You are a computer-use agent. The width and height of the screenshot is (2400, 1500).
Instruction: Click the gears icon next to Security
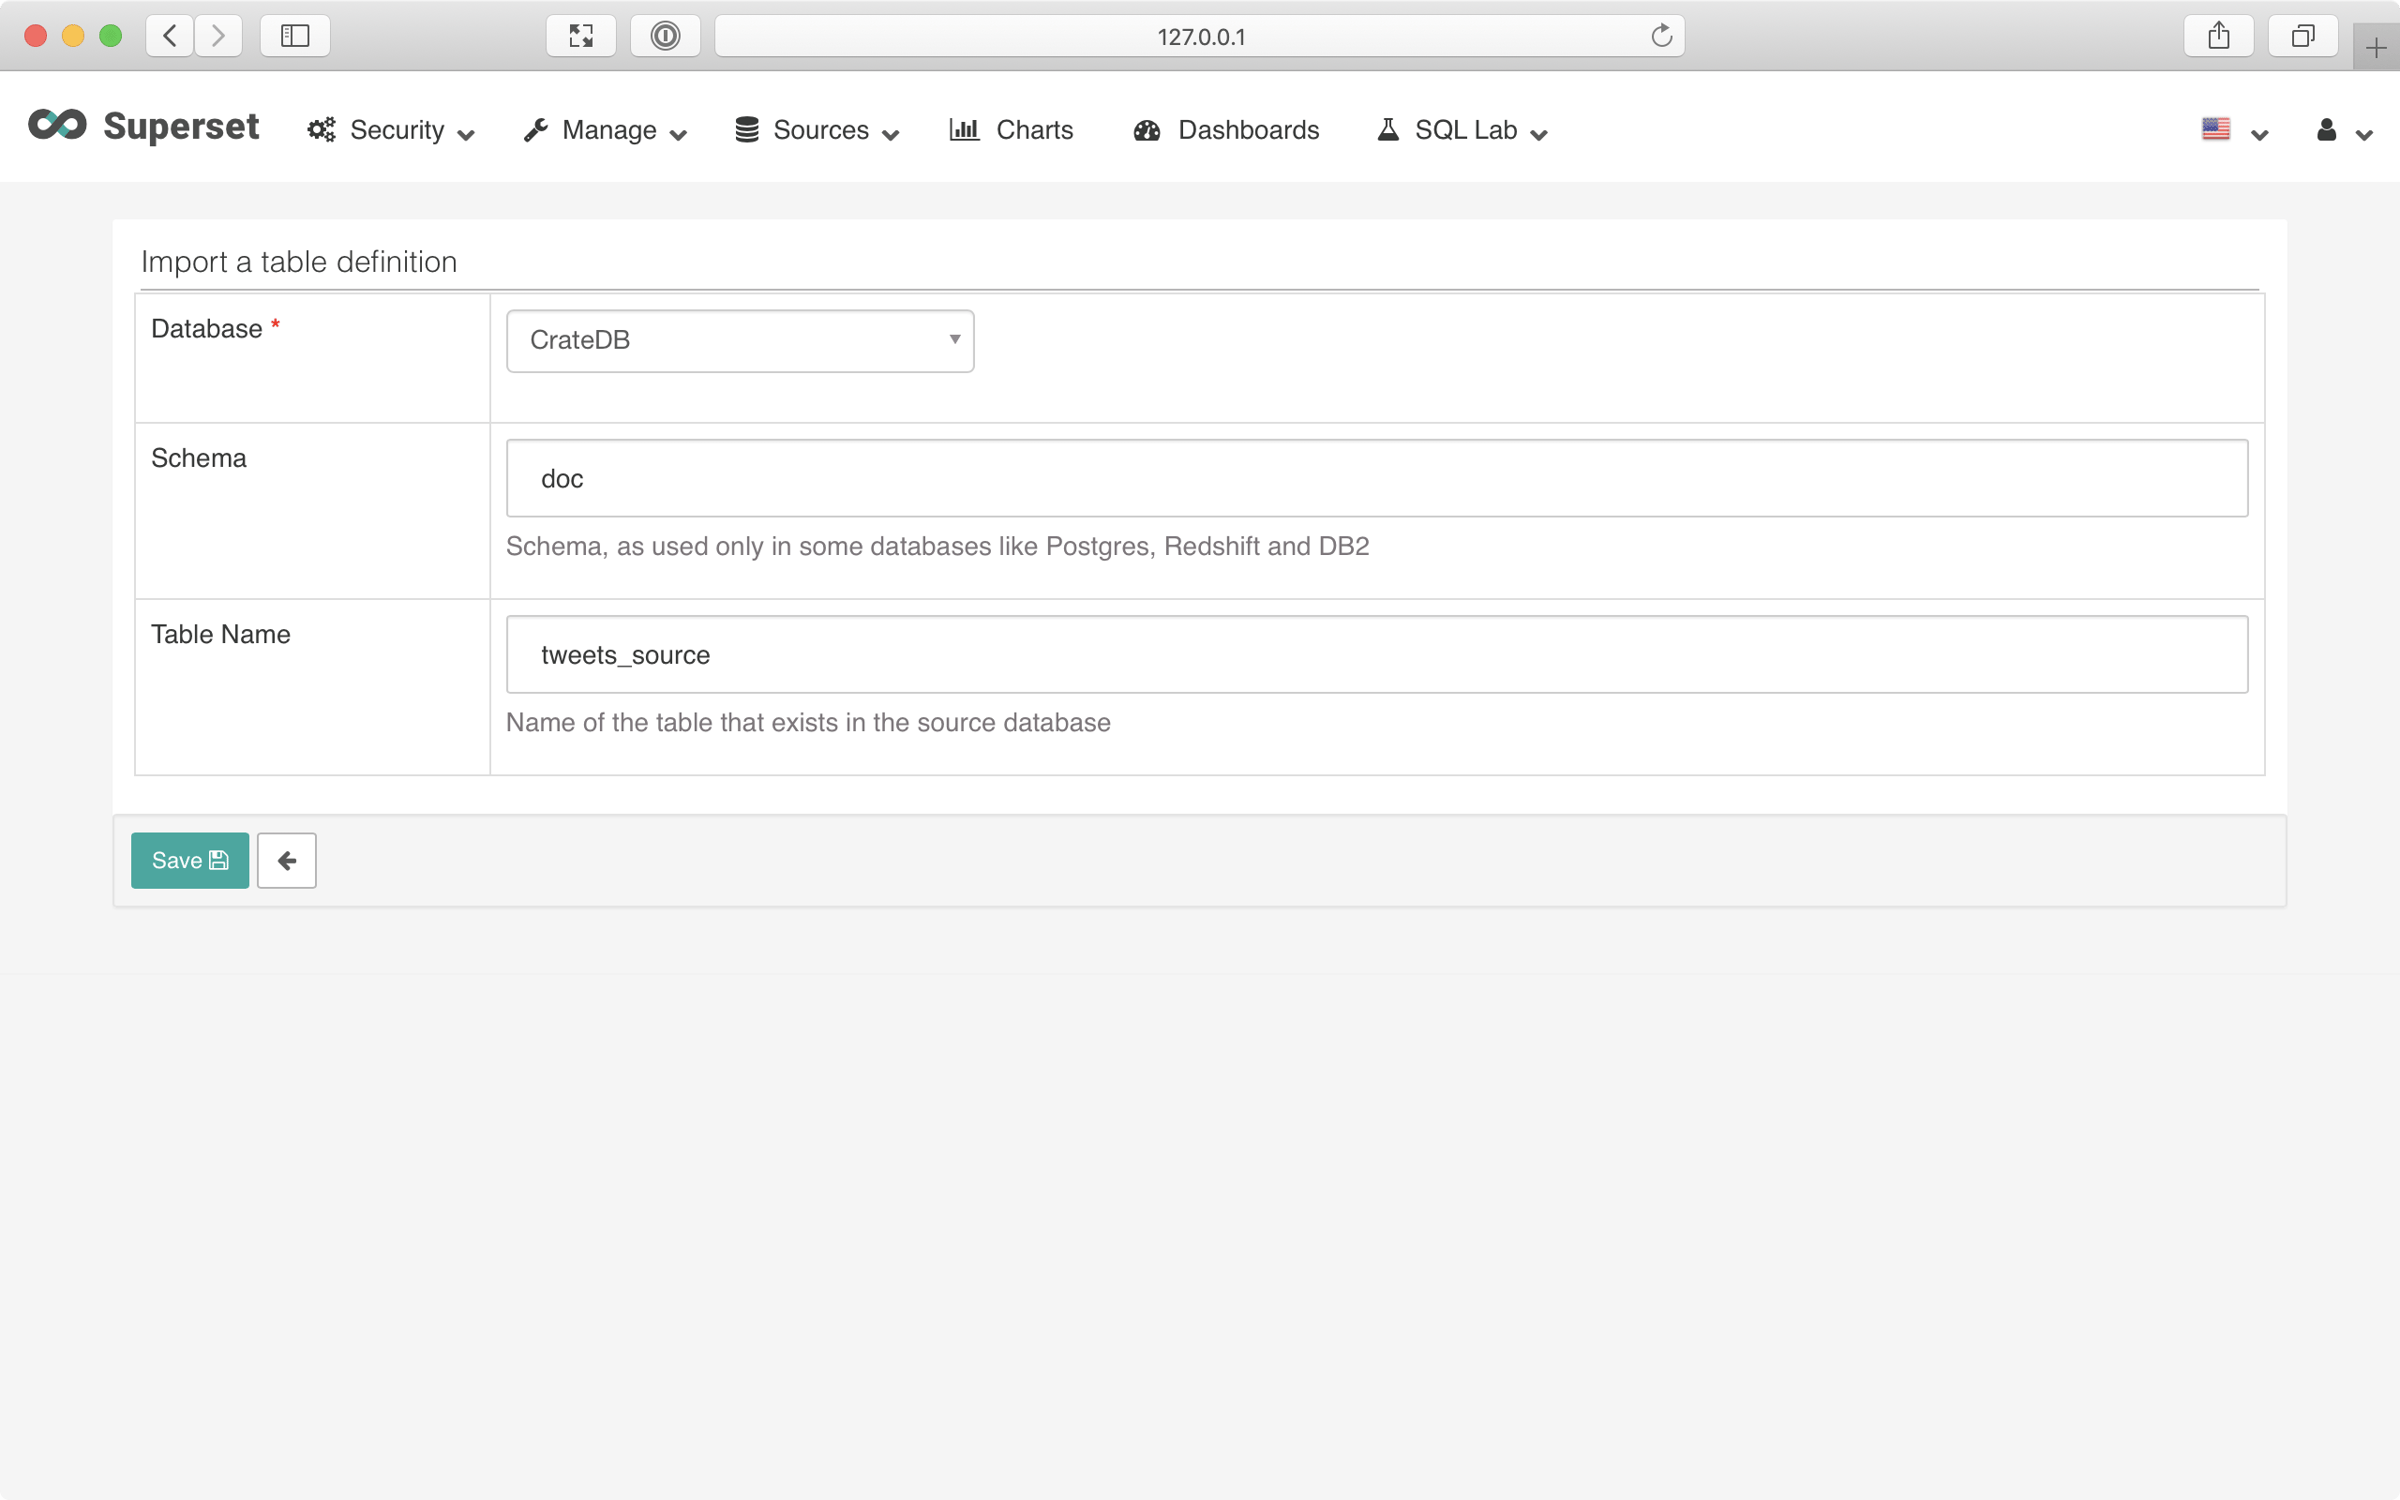[x=320, y=129]
